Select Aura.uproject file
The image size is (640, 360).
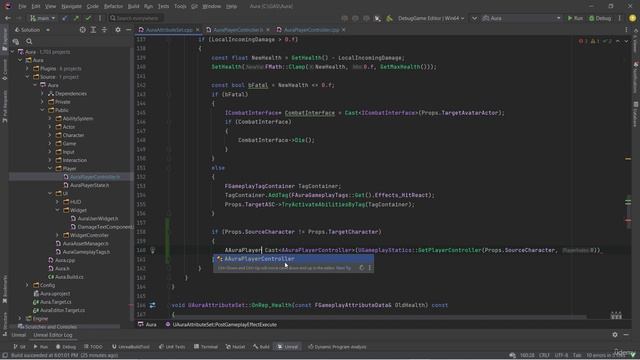[55, 293]
